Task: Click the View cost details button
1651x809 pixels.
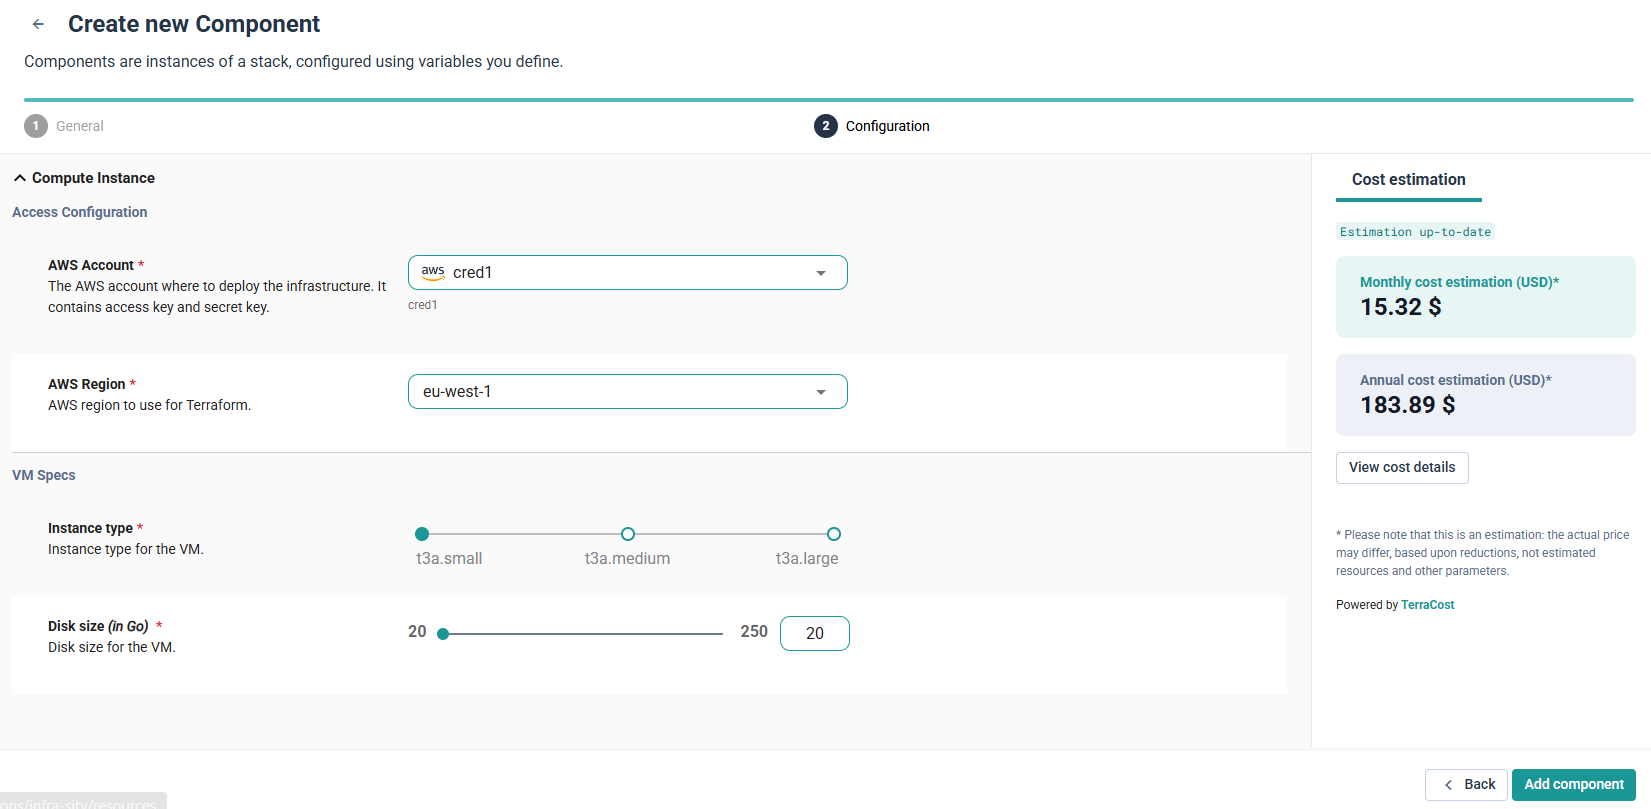Action: pos(1401,468)
